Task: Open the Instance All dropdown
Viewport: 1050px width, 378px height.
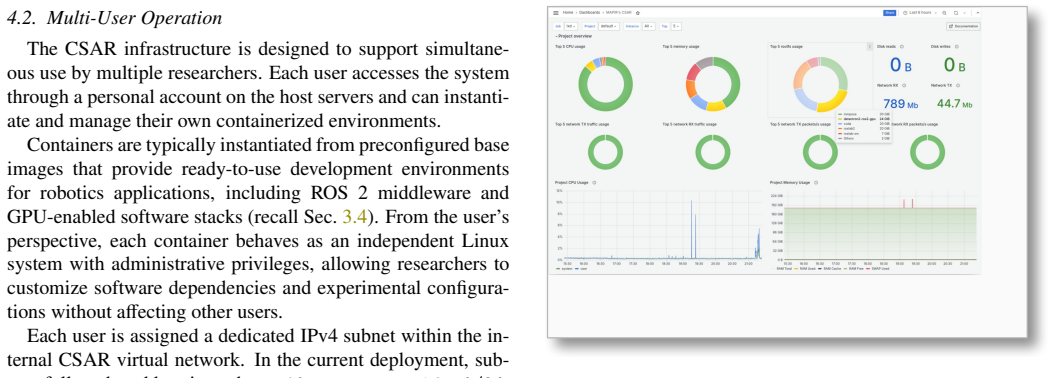Action: pyautogui.click(x=648, y=26)
